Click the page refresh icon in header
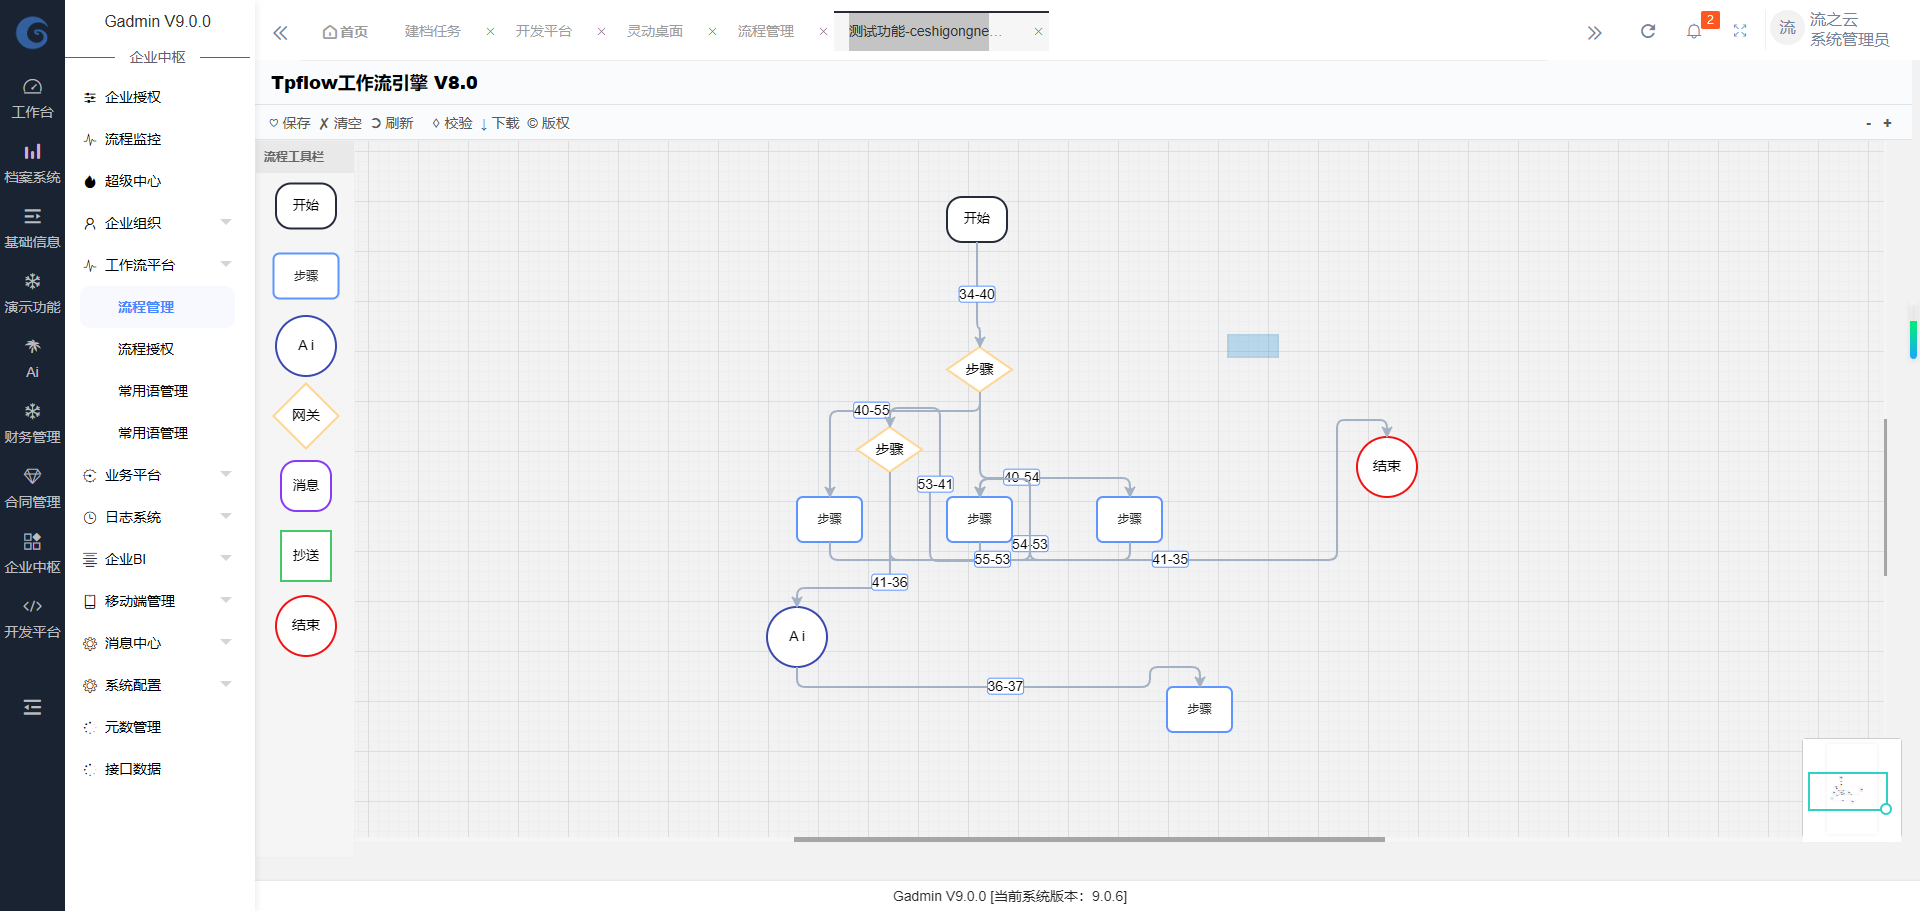The width and height of the screenshot is (1920, 911). [1648, 31]
